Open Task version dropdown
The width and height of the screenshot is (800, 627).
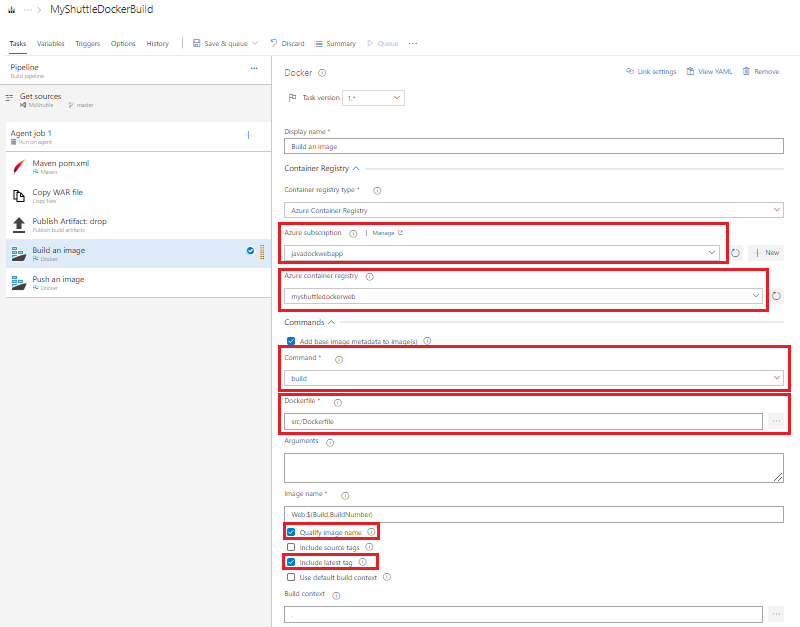click(x=373, y=98)
